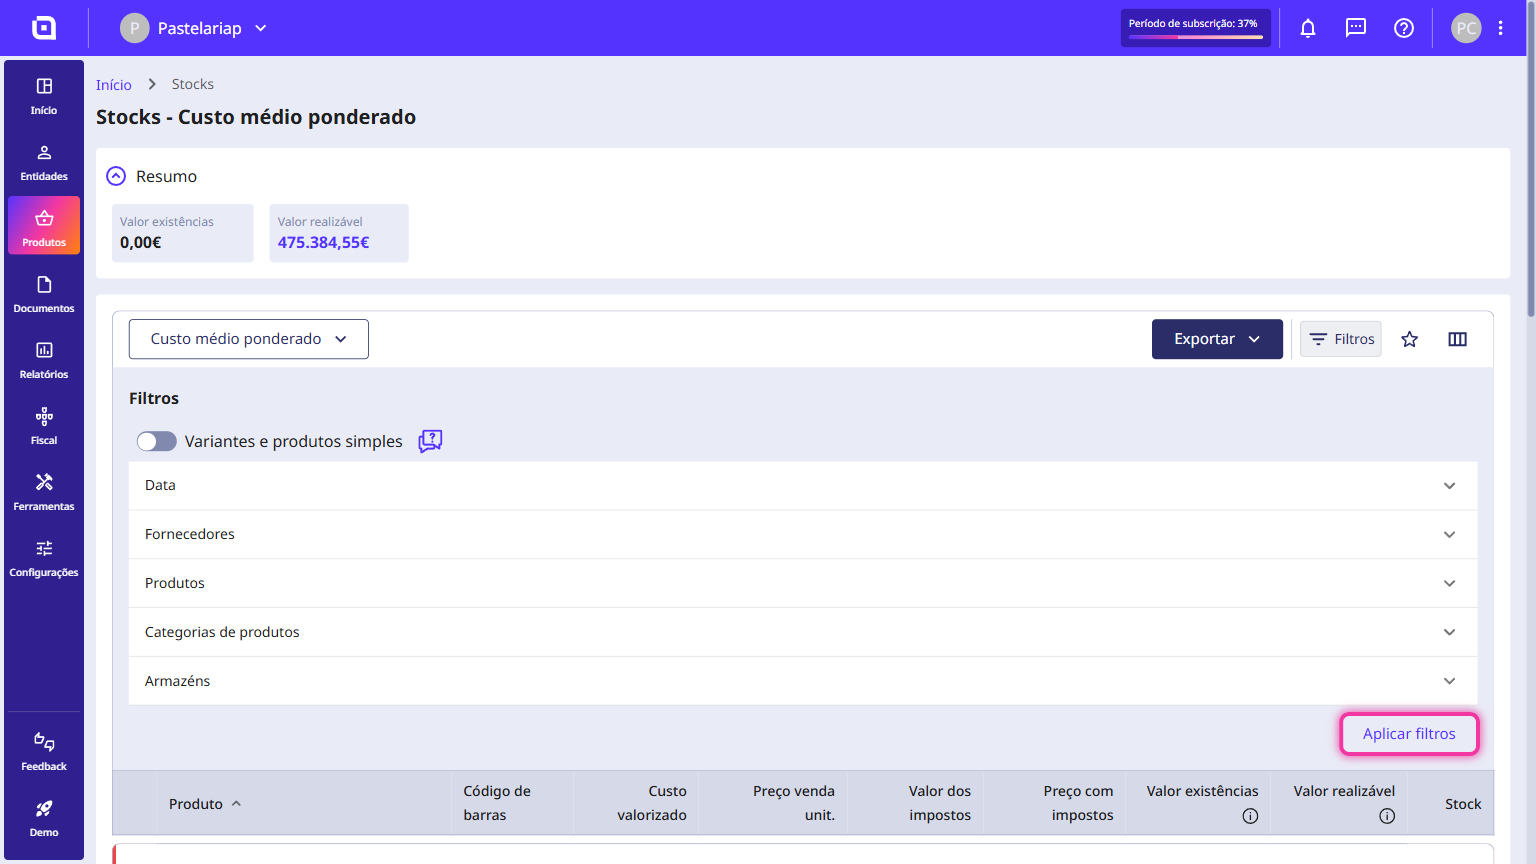This screenshot has height=864, width=1536.
Task: Expand the Categorias de produtos filter
Action: 803,633
